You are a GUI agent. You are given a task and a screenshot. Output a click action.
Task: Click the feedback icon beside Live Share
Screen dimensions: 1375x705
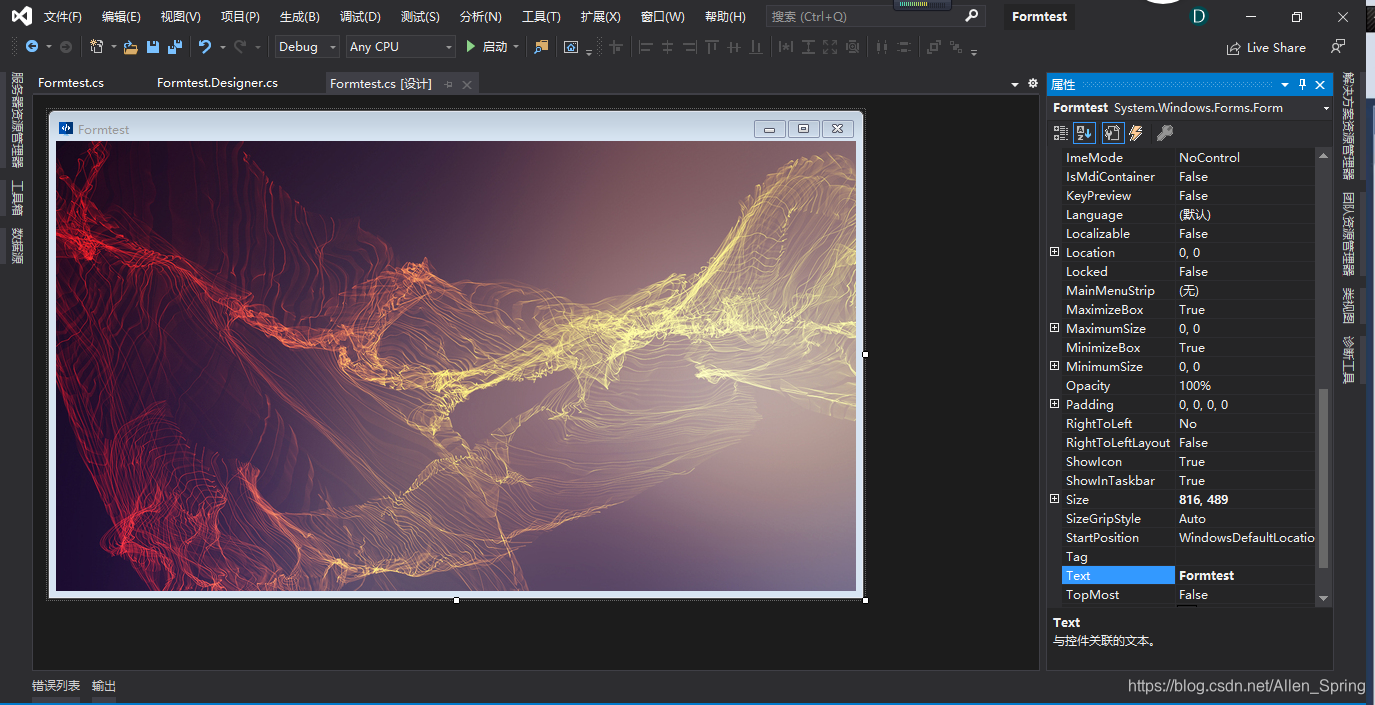point(1338,47)
